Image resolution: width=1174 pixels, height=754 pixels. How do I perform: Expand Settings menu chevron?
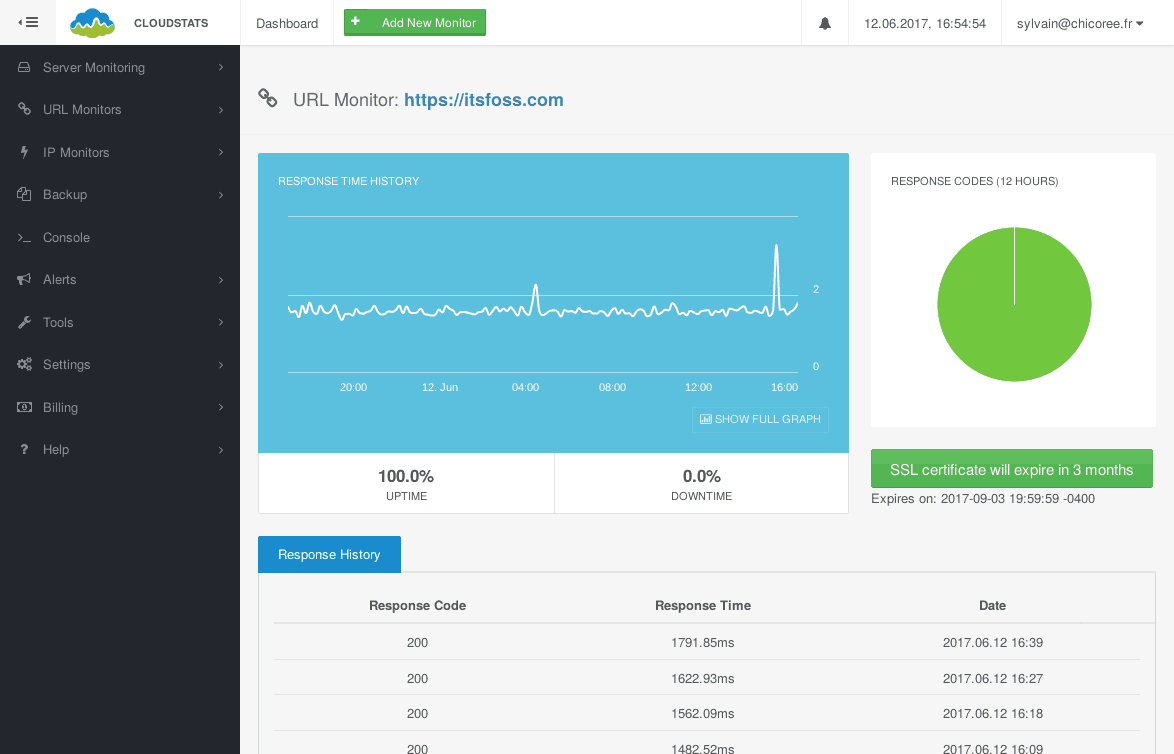click(221, 365)
